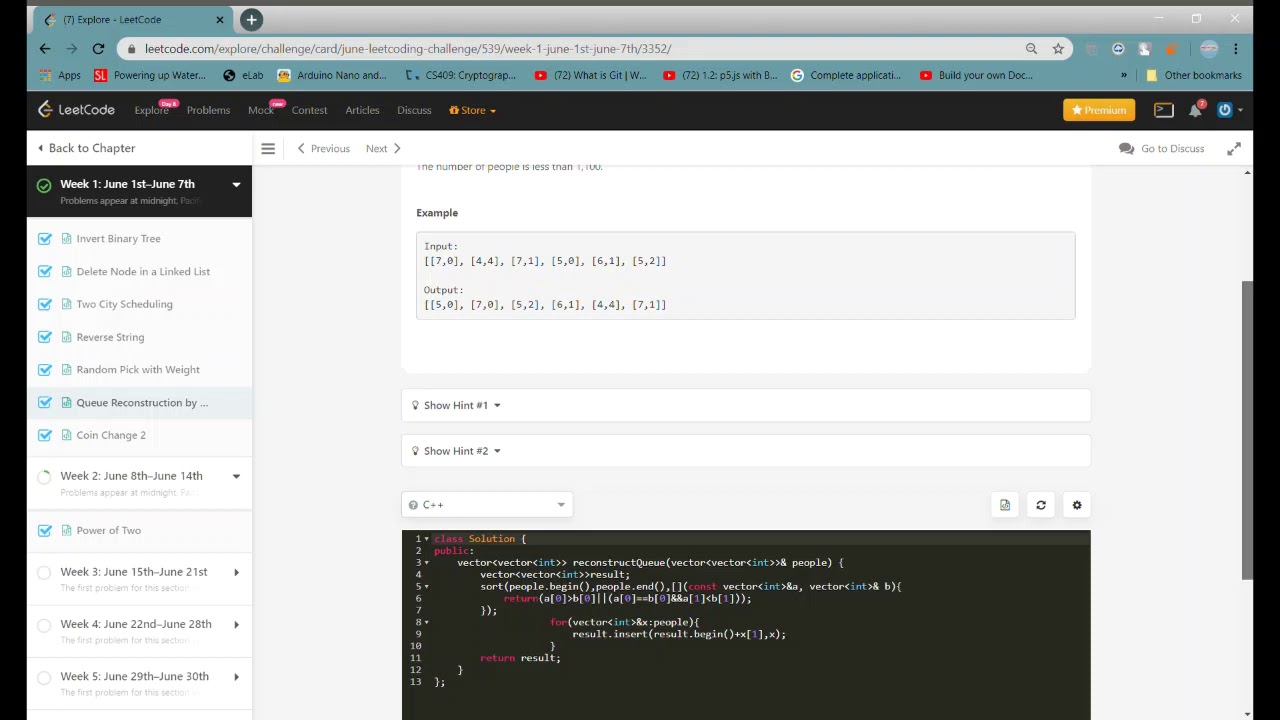Image resolution: width=1280 pixels, height=720 pixels.
Task: Toggle the Queue Reconstruction checkmark
Action: click(45, 403)
